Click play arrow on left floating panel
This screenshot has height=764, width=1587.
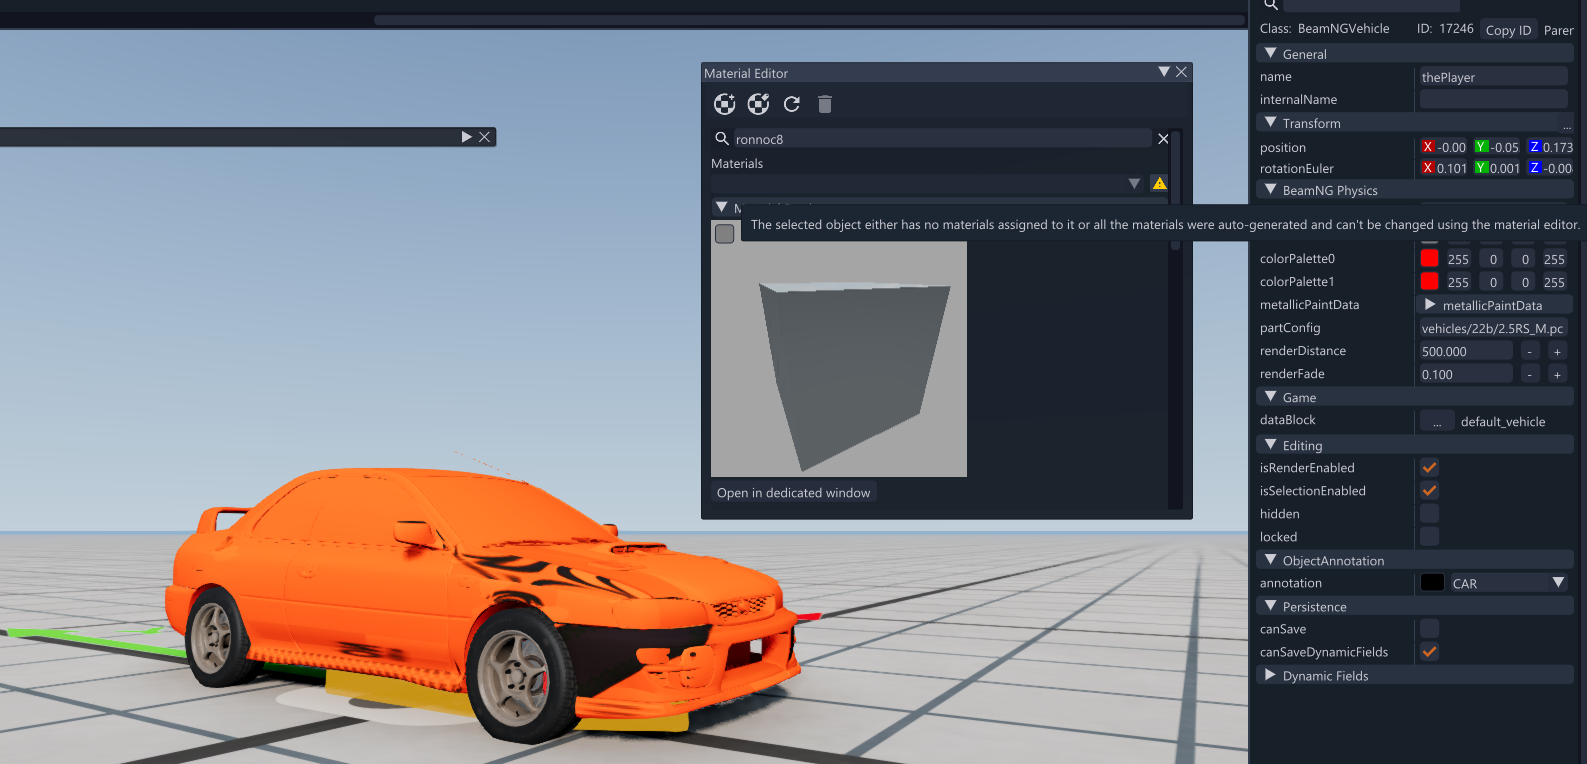click(x=467, y=137)
